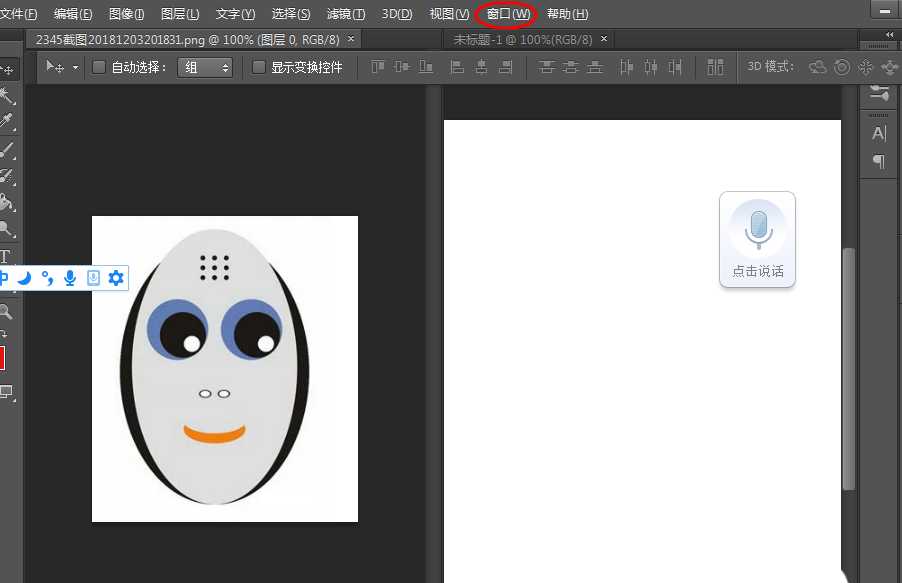Expand the Move tool preset picker arrow
This screenshot has height=583, width=902.
[x=75, y=68]
